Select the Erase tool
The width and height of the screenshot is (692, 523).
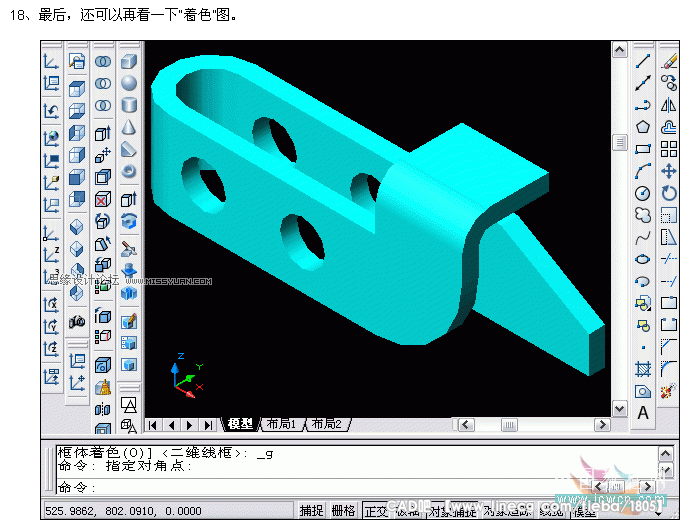coord(669,61)
